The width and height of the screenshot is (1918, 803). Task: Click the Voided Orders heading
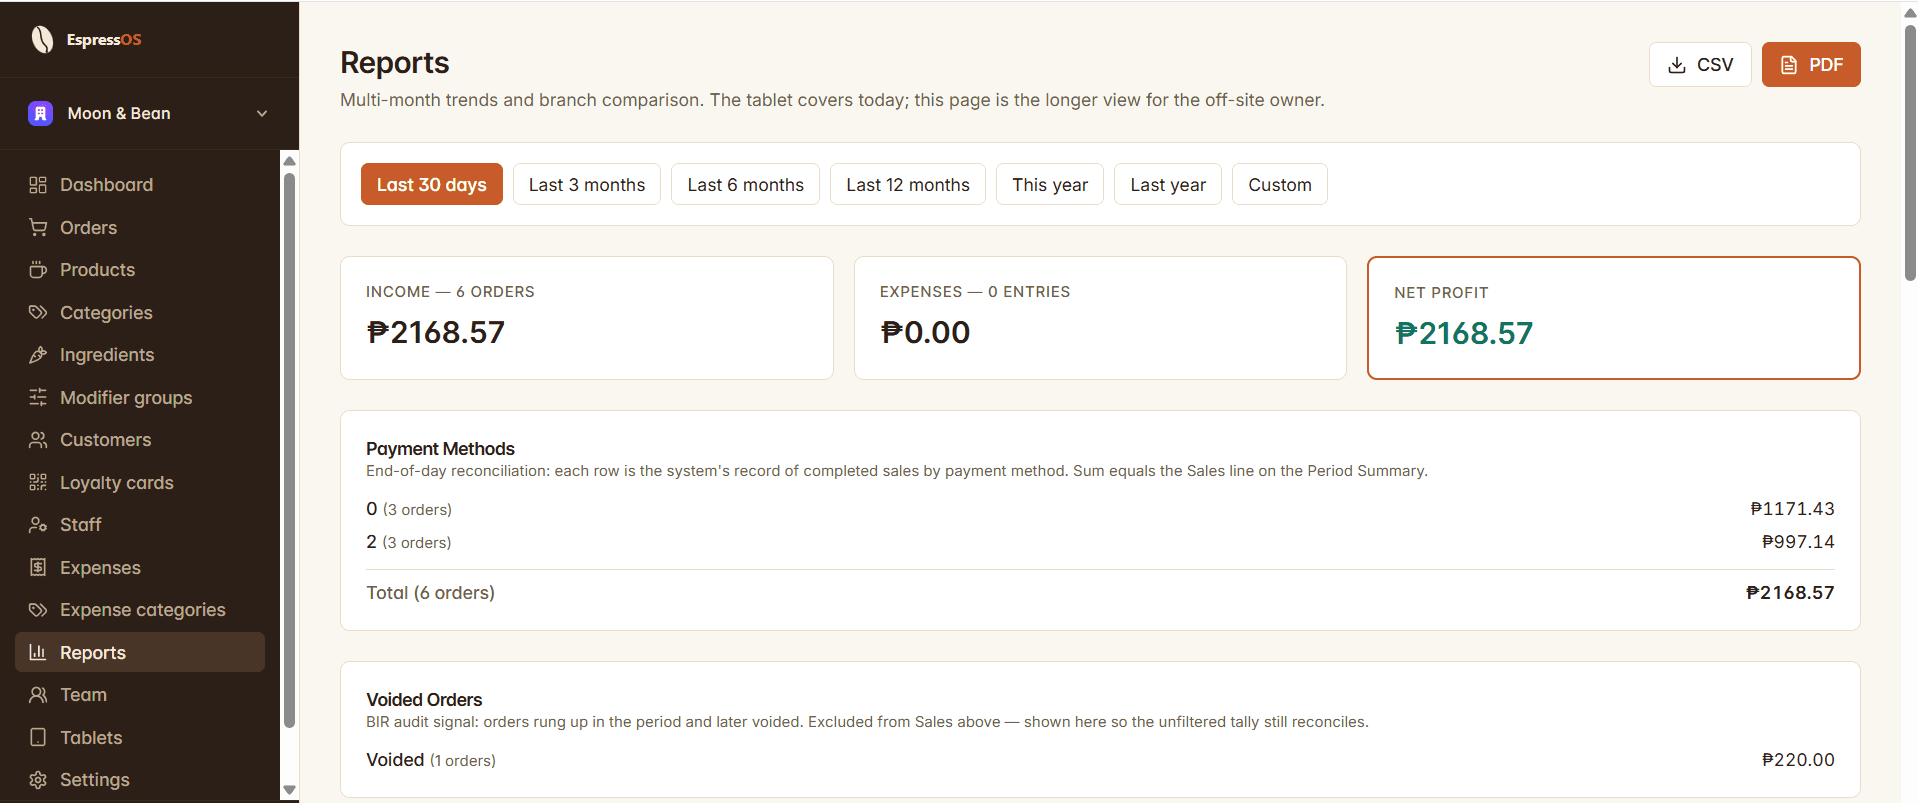(424, 700)
